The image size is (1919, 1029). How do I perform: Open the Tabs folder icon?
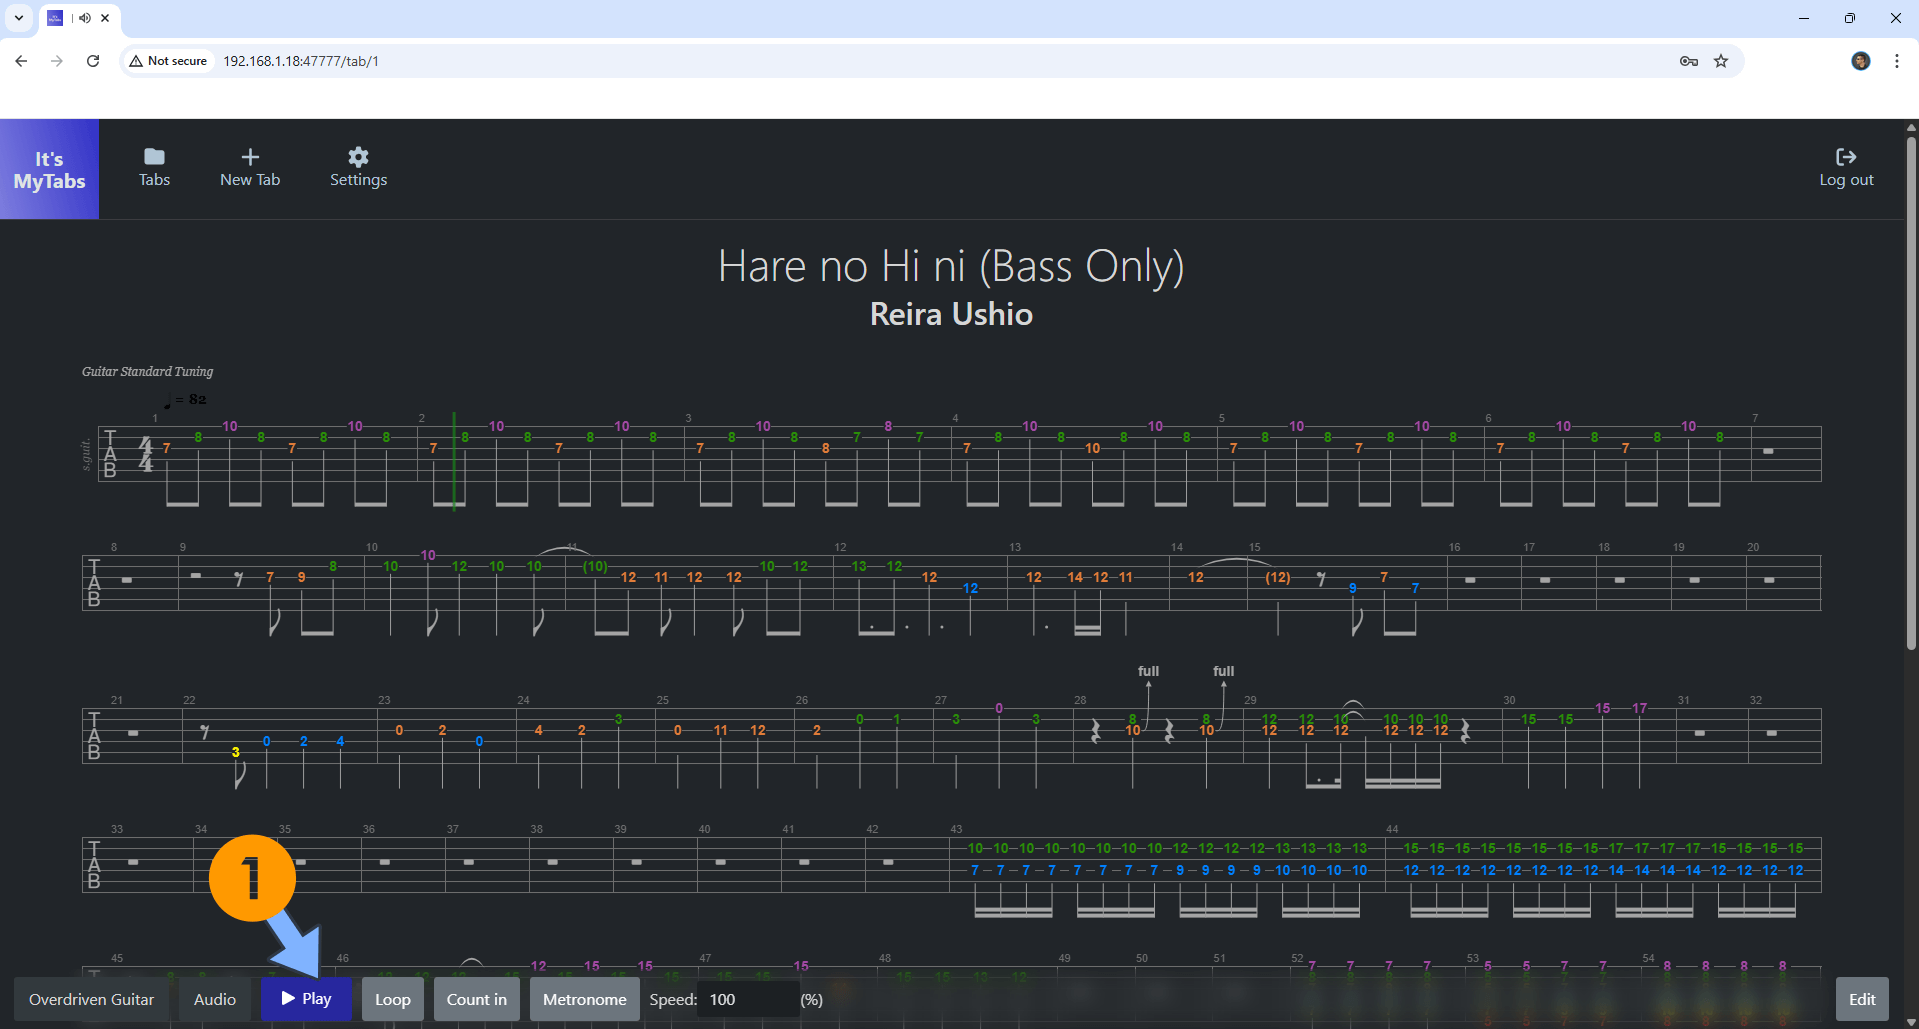tap(154, 166)
